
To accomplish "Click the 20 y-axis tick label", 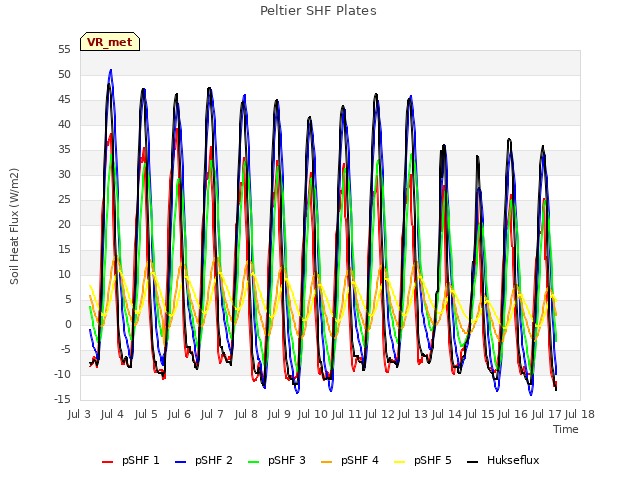I will pos(64,225).
